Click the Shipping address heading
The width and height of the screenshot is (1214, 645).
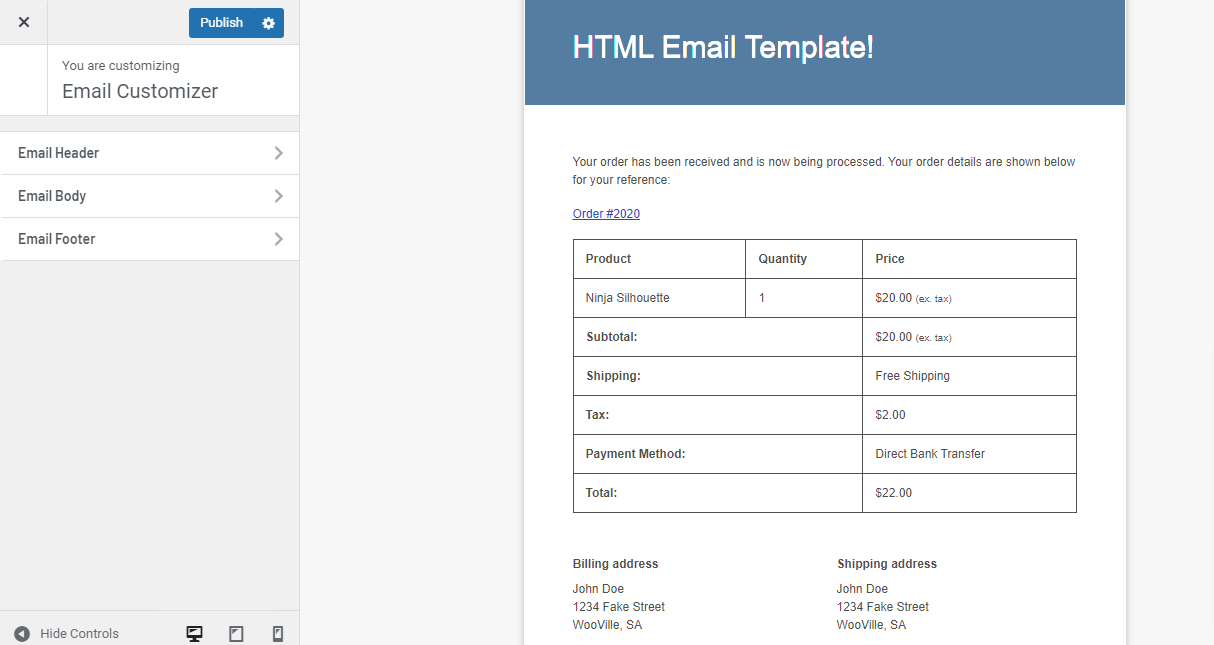coord(887,564)
